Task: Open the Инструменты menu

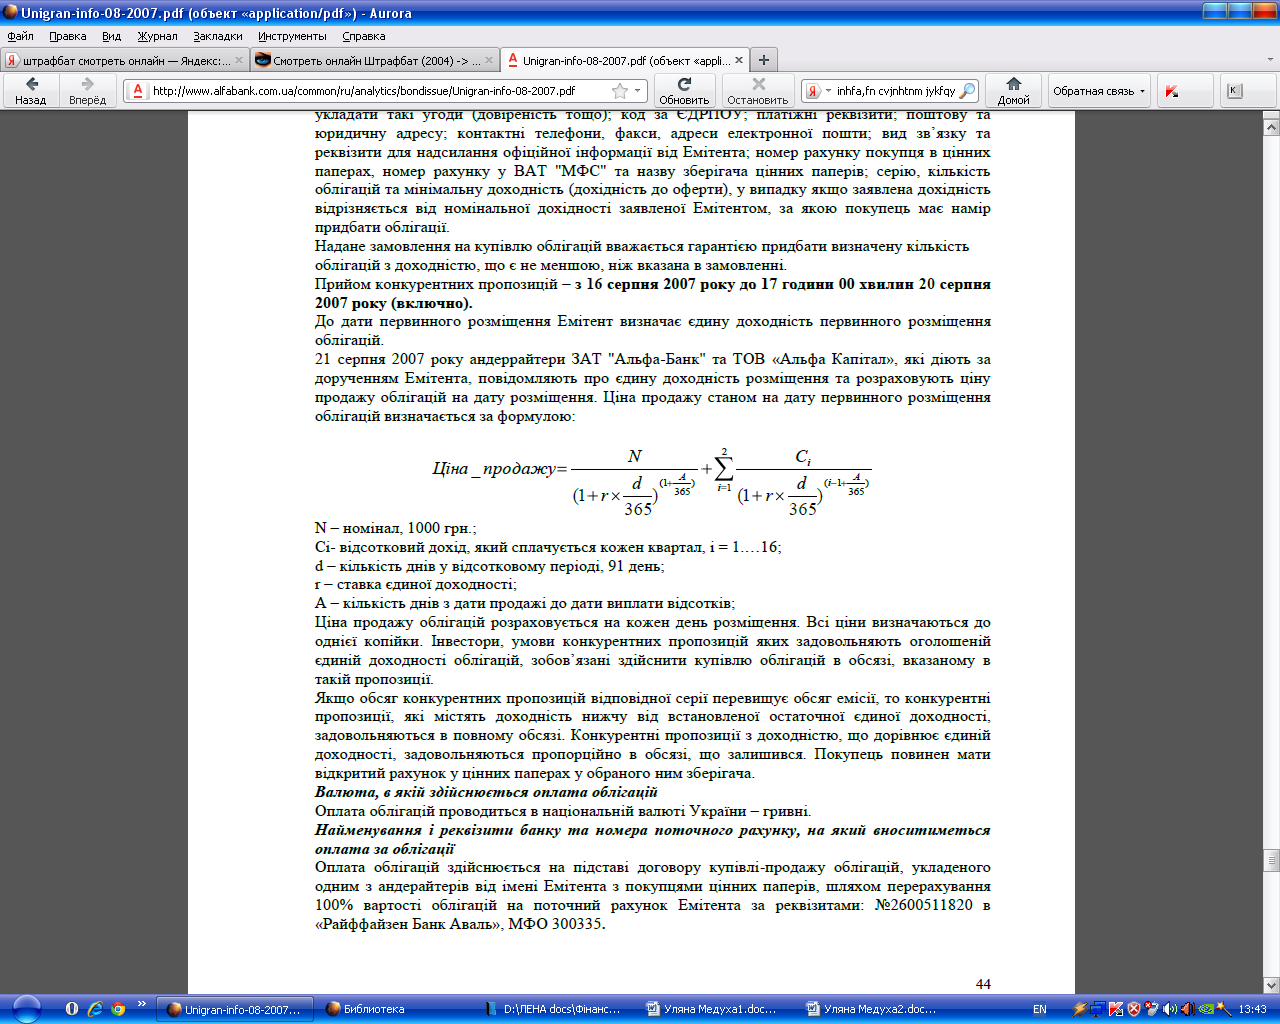Action: (292, 36)
